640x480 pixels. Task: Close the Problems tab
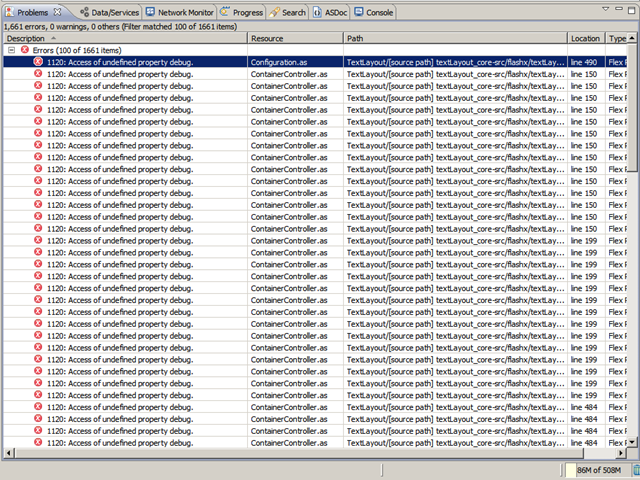point(58,12)
